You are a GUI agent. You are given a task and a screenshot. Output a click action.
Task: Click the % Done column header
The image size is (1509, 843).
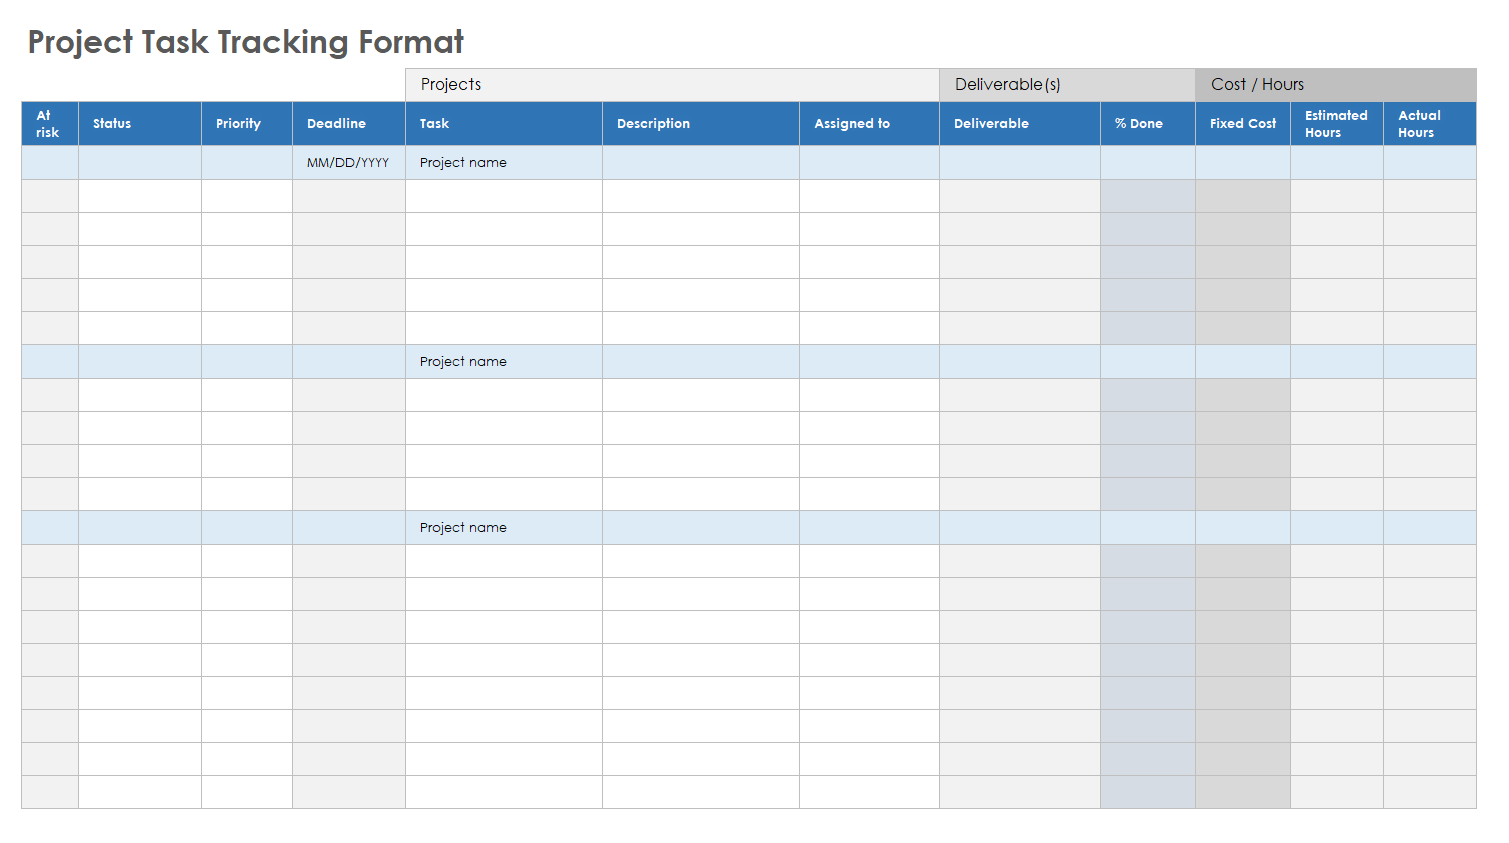pyautogui.click(x=1147, y=124)
